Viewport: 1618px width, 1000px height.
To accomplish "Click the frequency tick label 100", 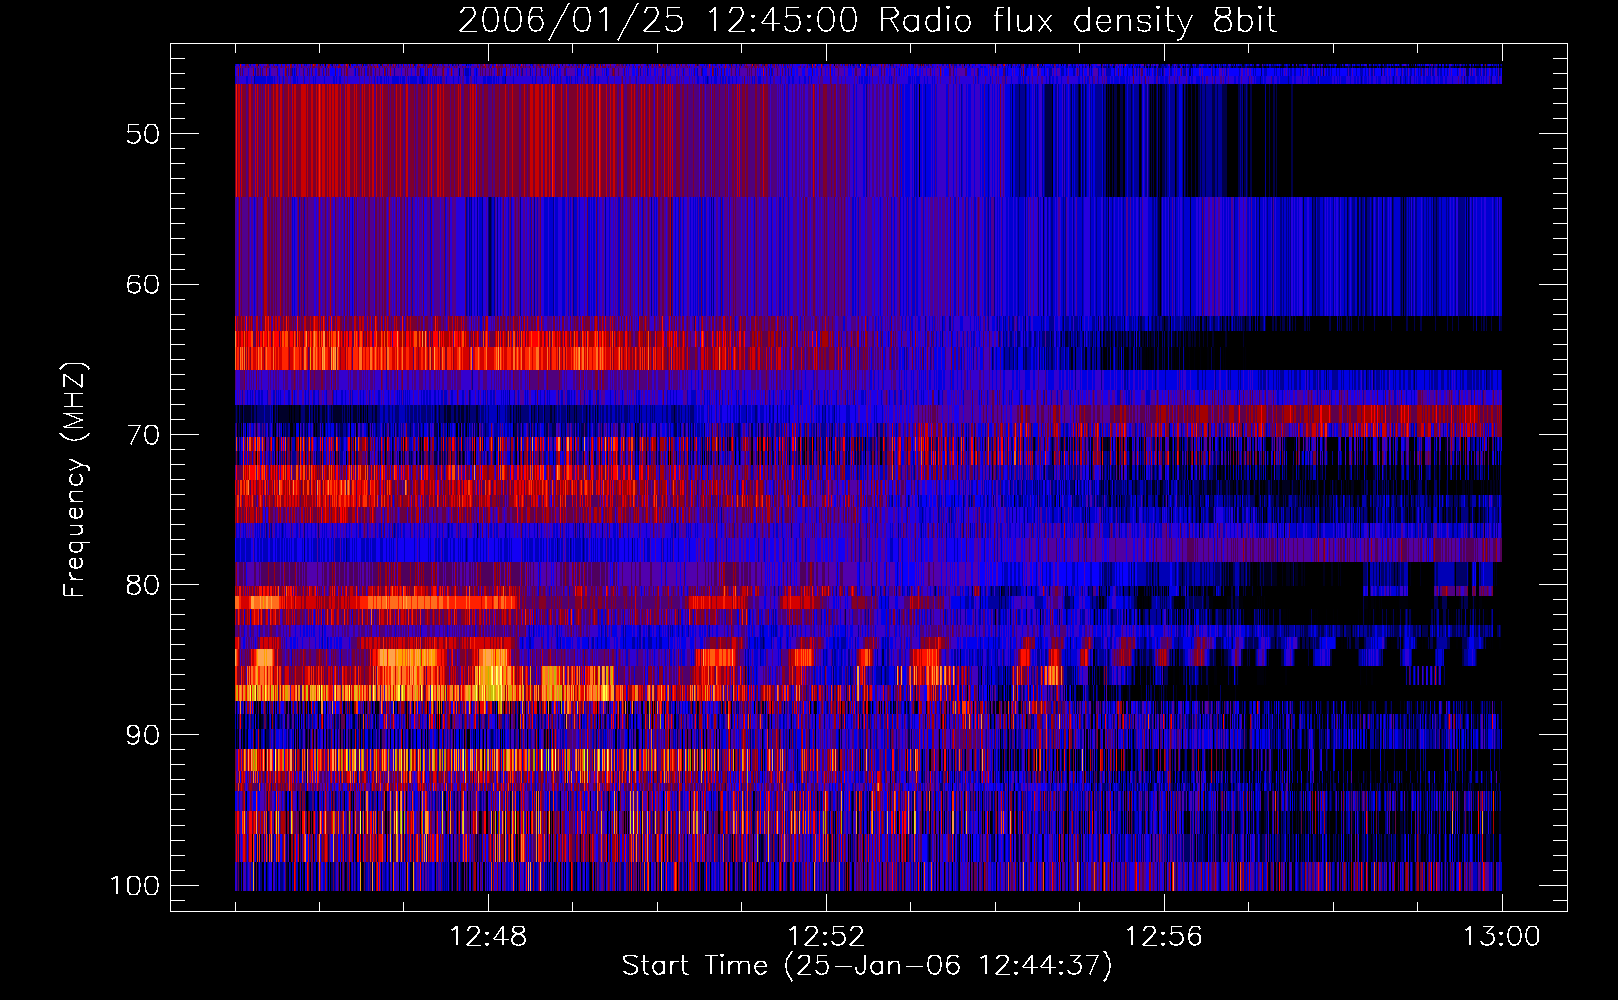I will 135,886.
